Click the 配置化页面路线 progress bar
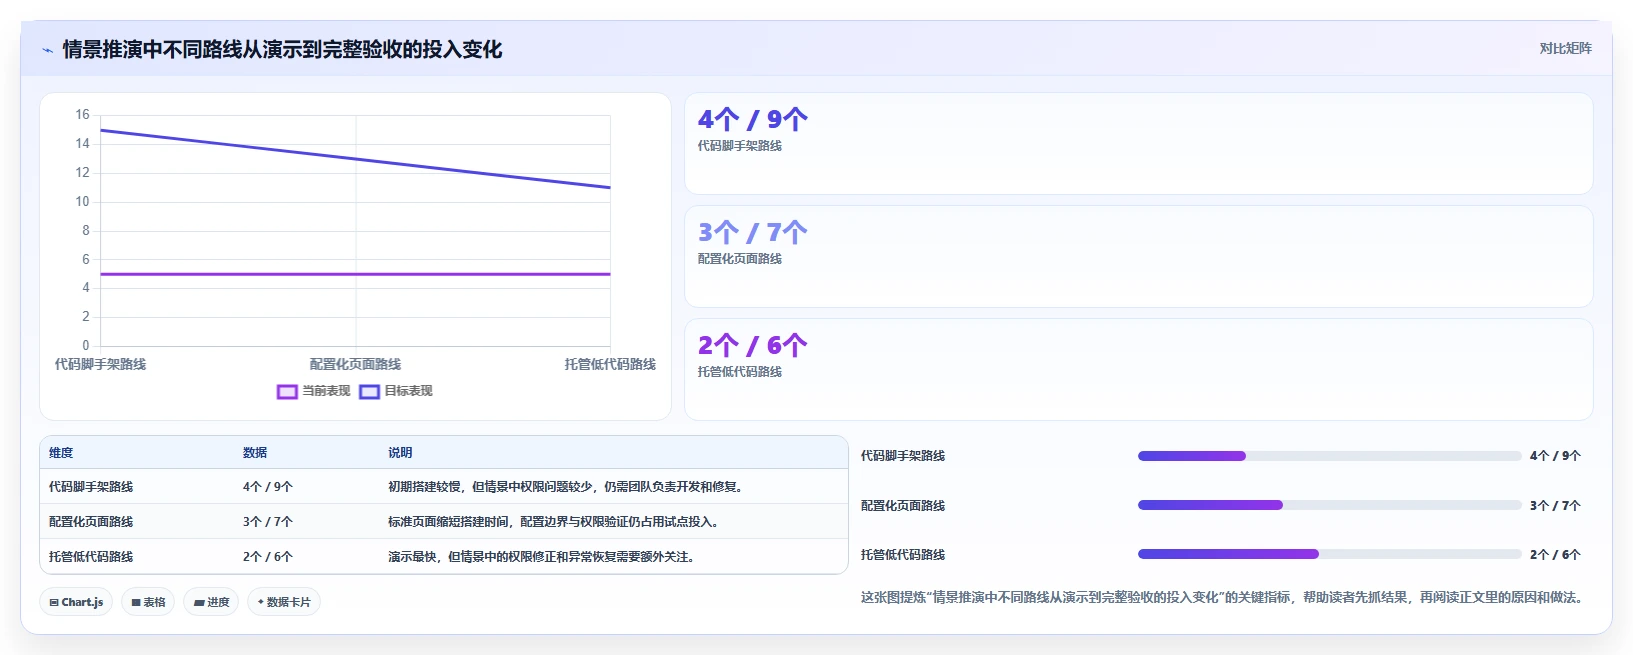Viewport: 1633px width, 655px height. (x=1329, y=505)
